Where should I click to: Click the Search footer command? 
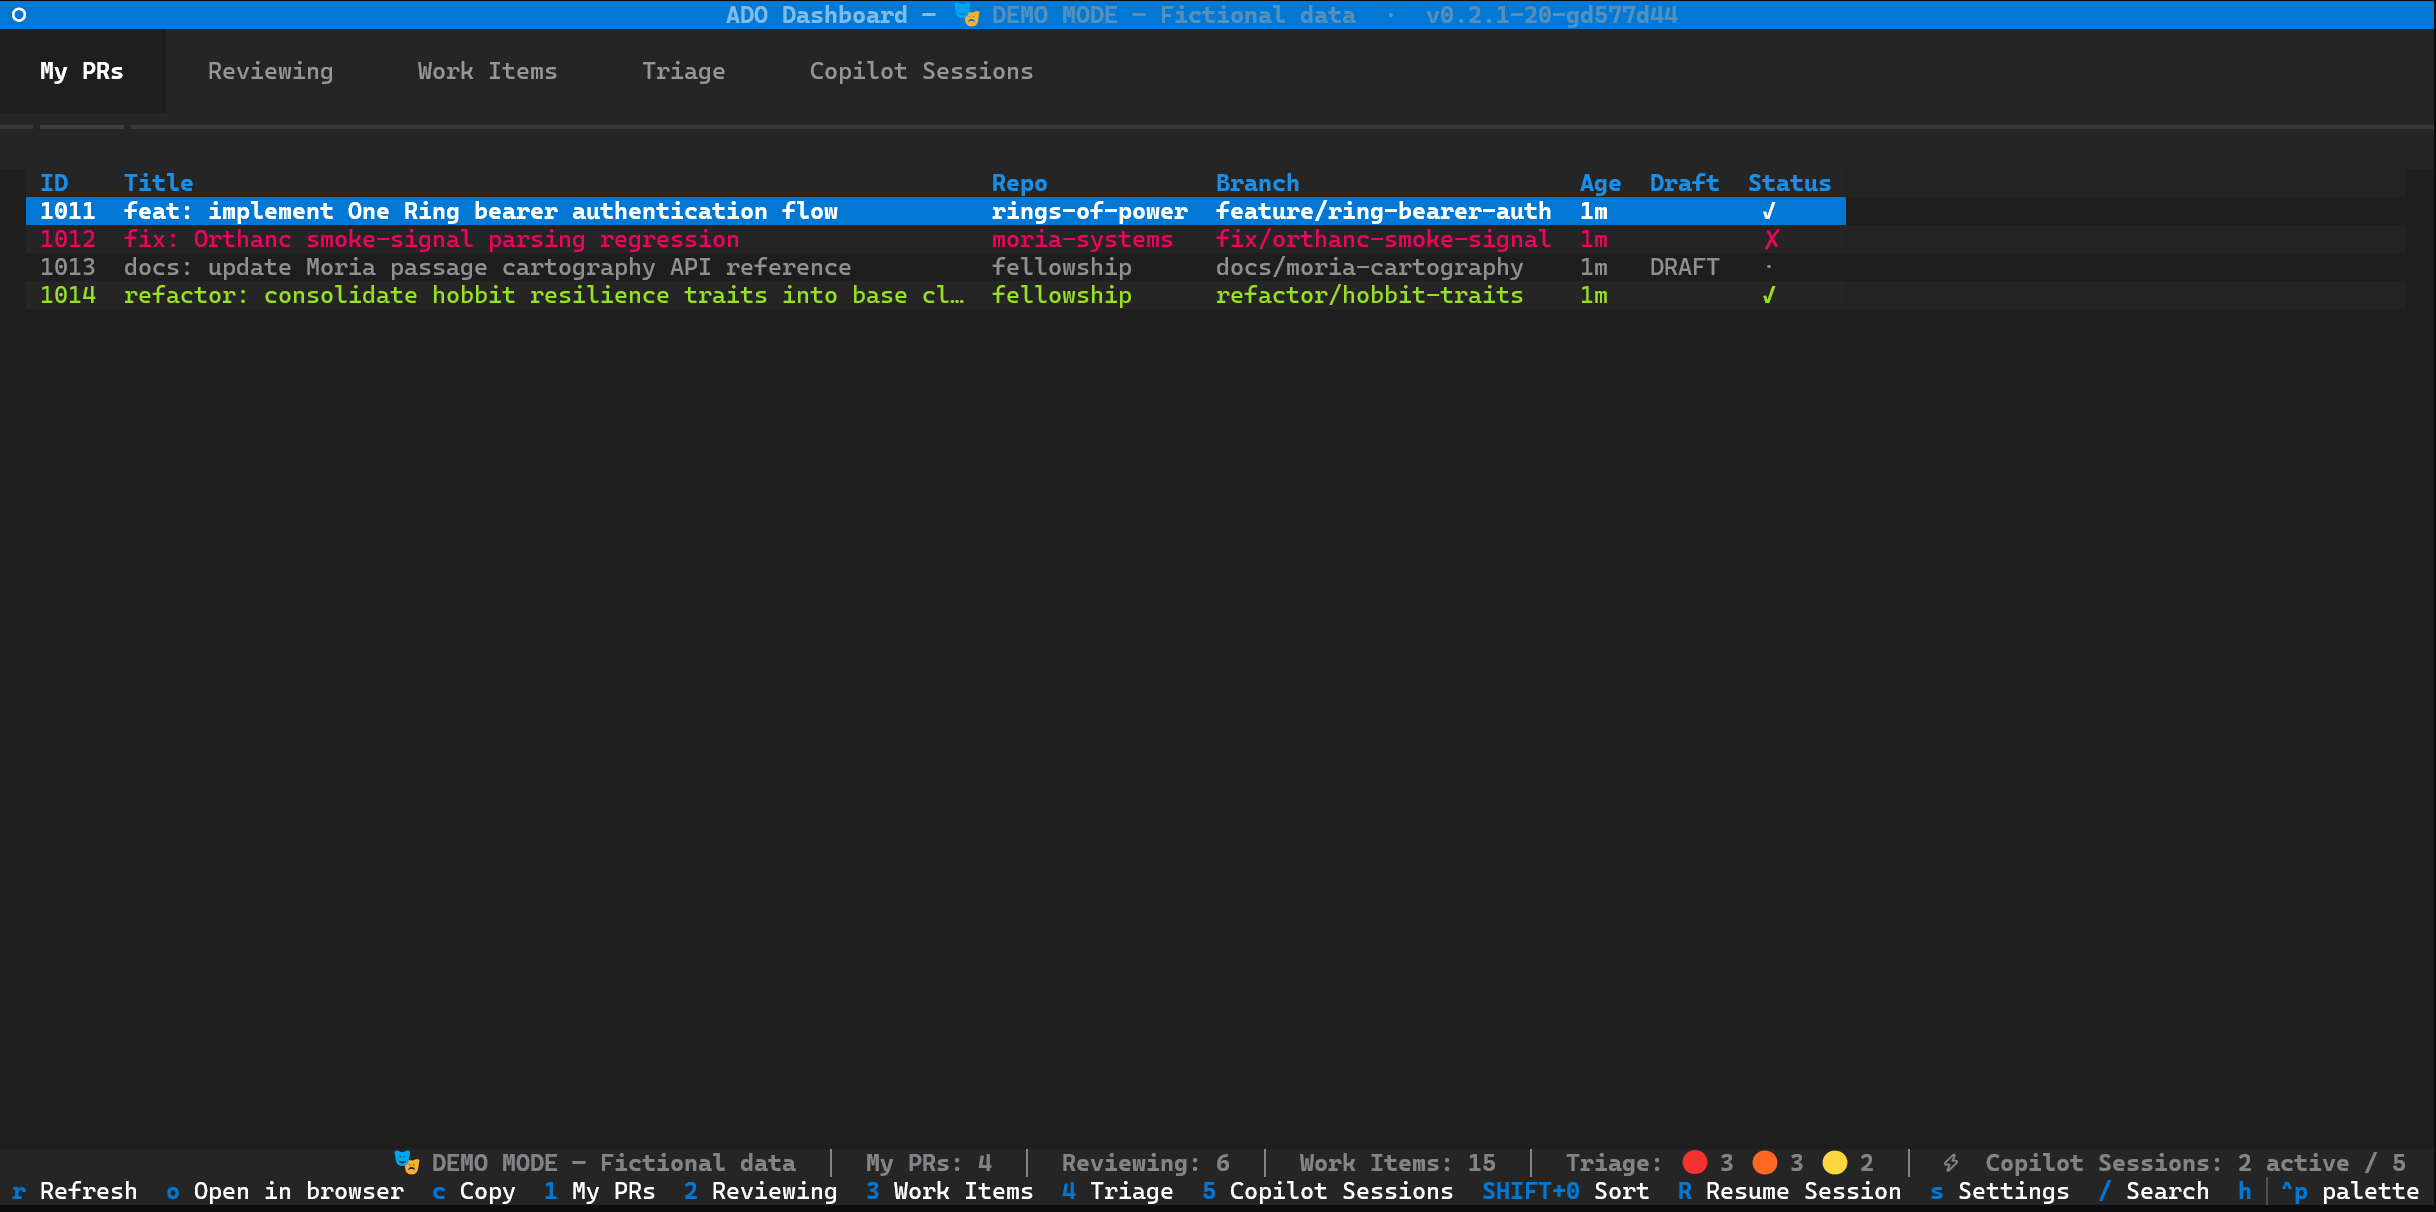(2154, 1191)
